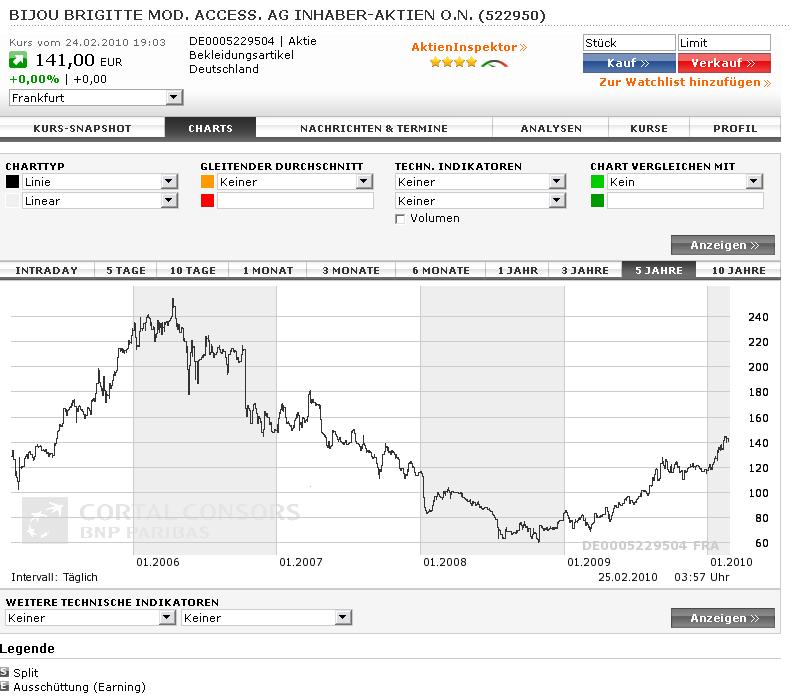Click the dark green comparison swatch
Image resolution: width=791 pixels, height=697 pixels.
click(597, 201)
